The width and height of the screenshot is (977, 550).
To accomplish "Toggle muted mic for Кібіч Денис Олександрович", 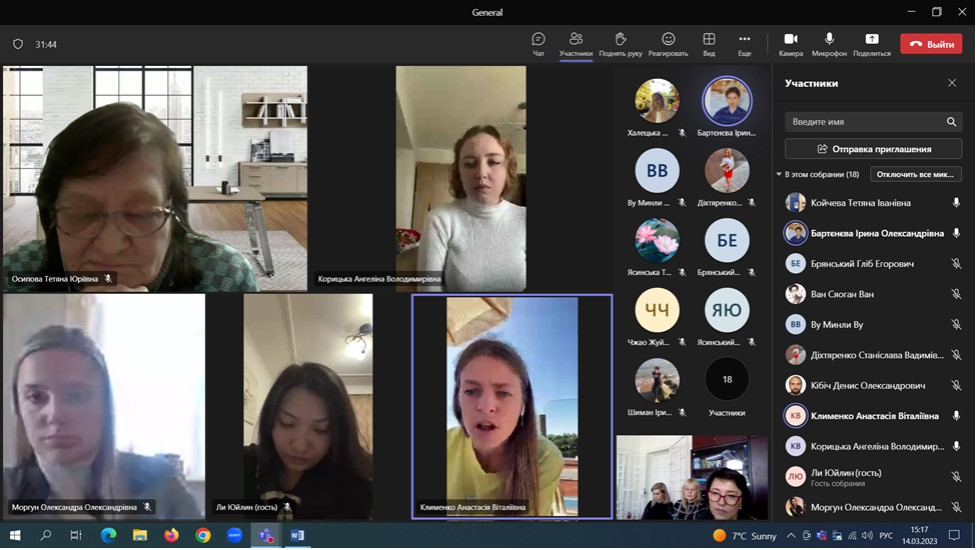I will (956, 386).
